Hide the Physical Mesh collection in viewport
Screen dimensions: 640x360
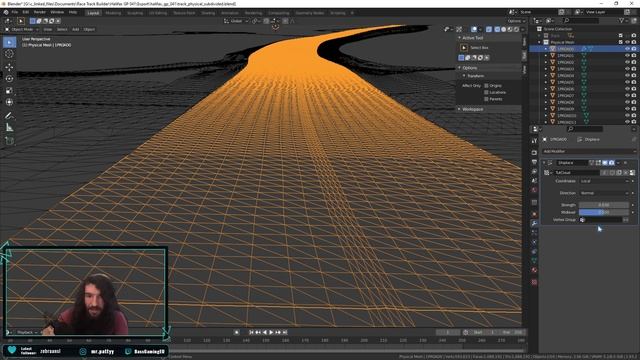point(627,42)
